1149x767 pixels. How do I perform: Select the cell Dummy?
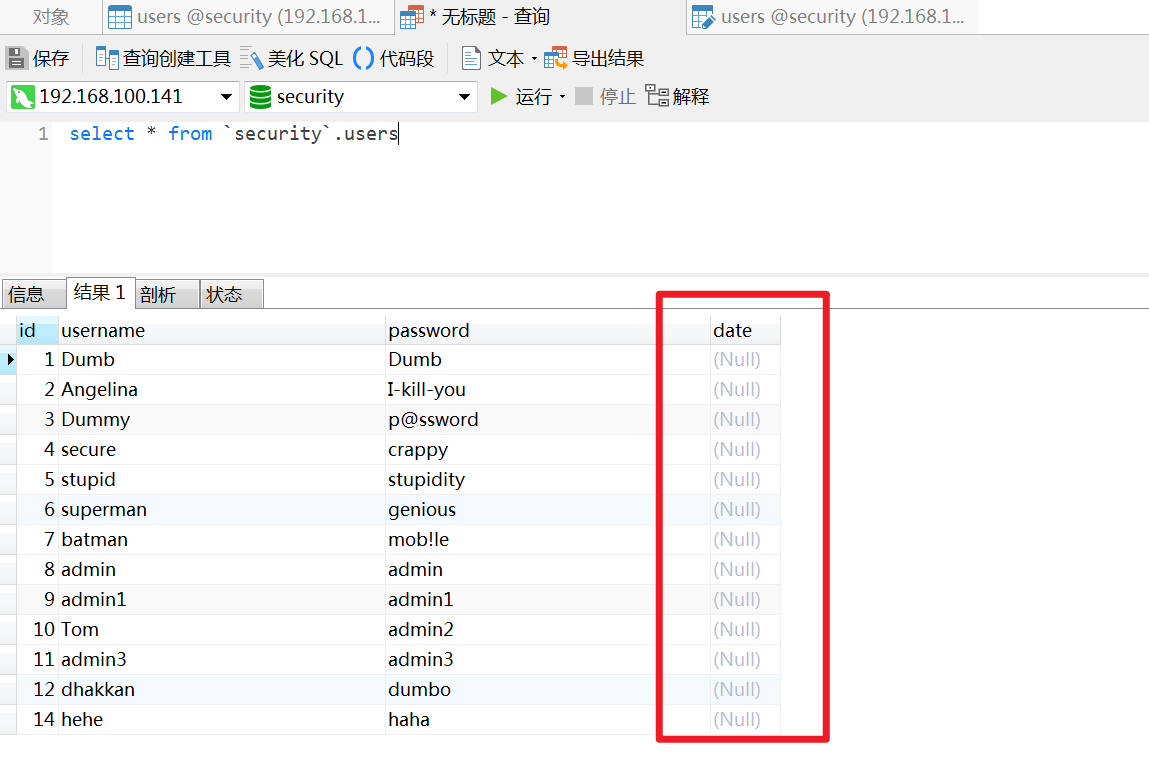coord(221,420)
